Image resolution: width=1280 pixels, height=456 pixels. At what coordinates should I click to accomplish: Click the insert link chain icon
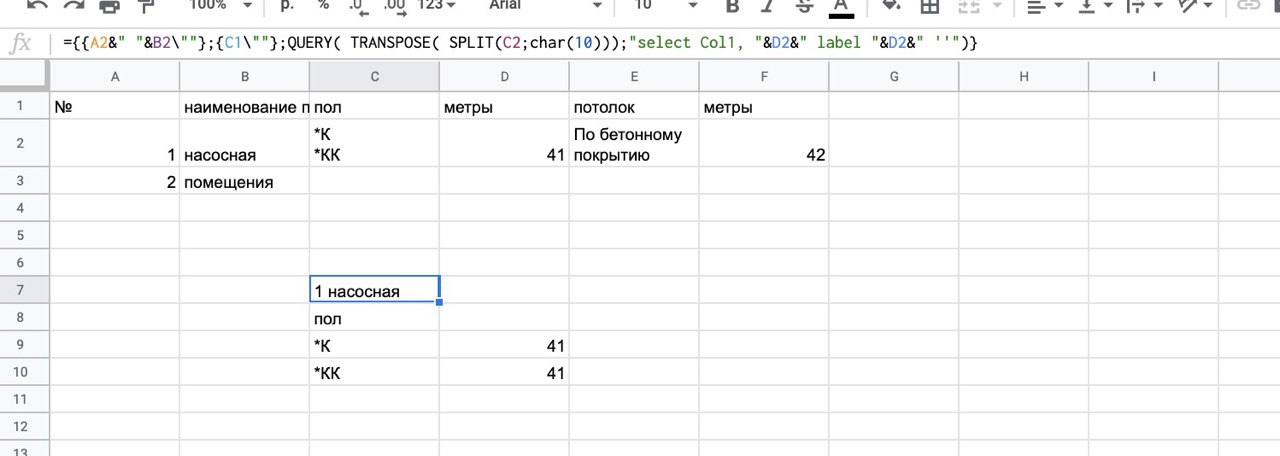click(x=1249, y=6)
